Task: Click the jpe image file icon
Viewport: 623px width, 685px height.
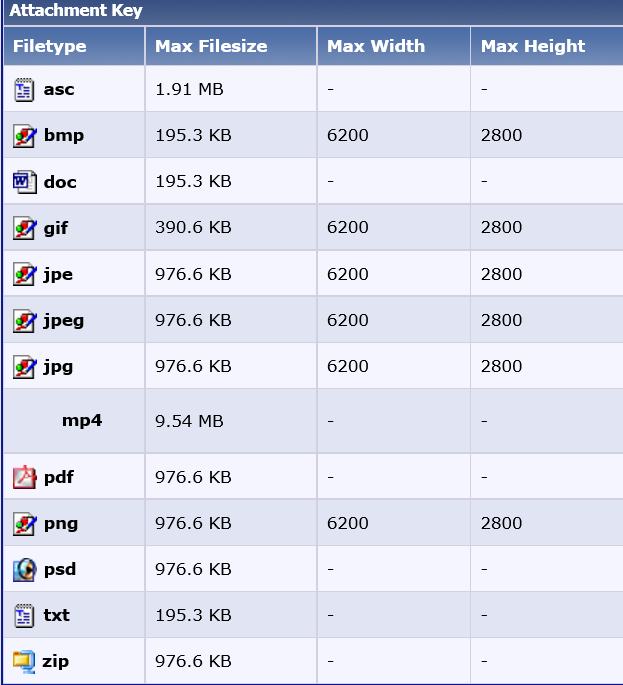Action: click(25, 274)
